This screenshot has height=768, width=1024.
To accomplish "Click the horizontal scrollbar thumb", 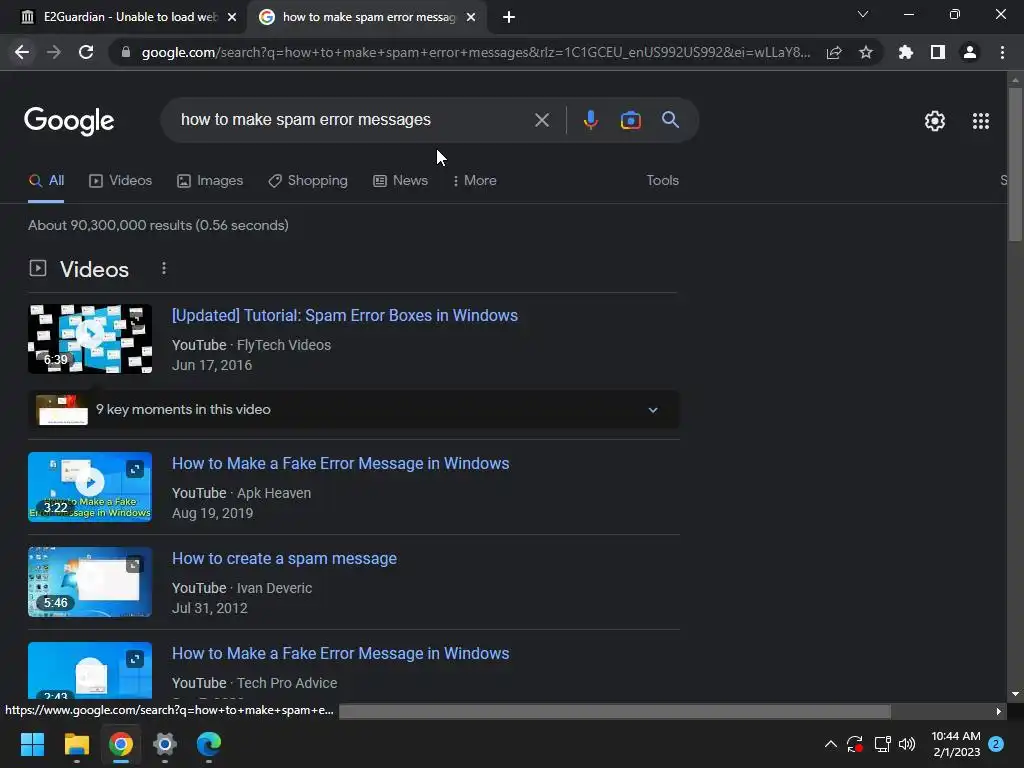I will pos(615,712).
